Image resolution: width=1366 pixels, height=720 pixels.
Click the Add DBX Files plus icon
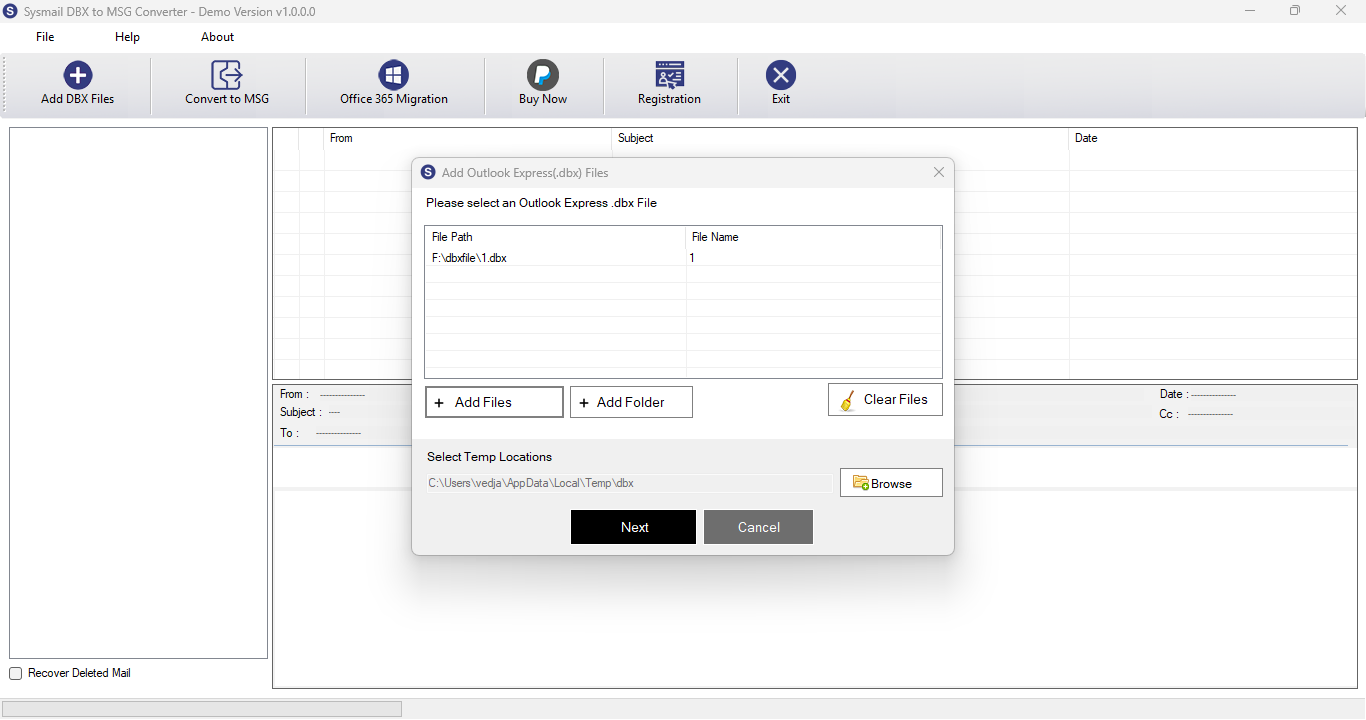[78, 75]
